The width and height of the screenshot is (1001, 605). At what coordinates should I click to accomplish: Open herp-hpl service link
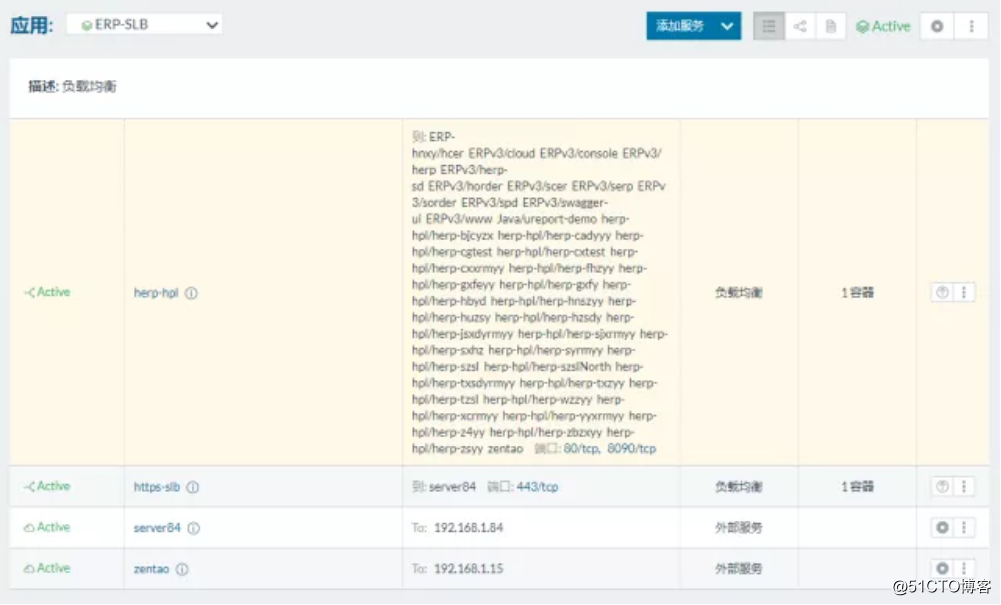[x=156, y=293]
